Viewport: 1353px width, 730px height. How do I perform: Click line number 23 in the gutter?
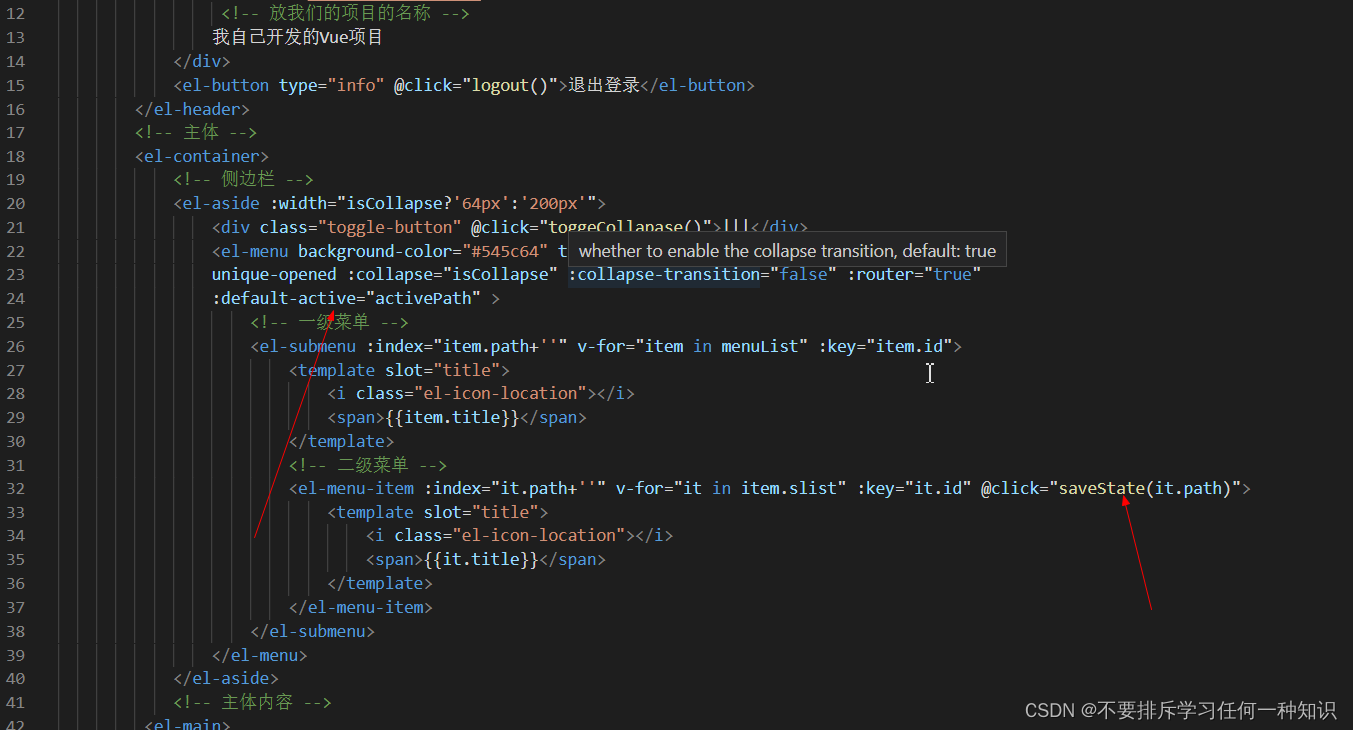point(14,274)
